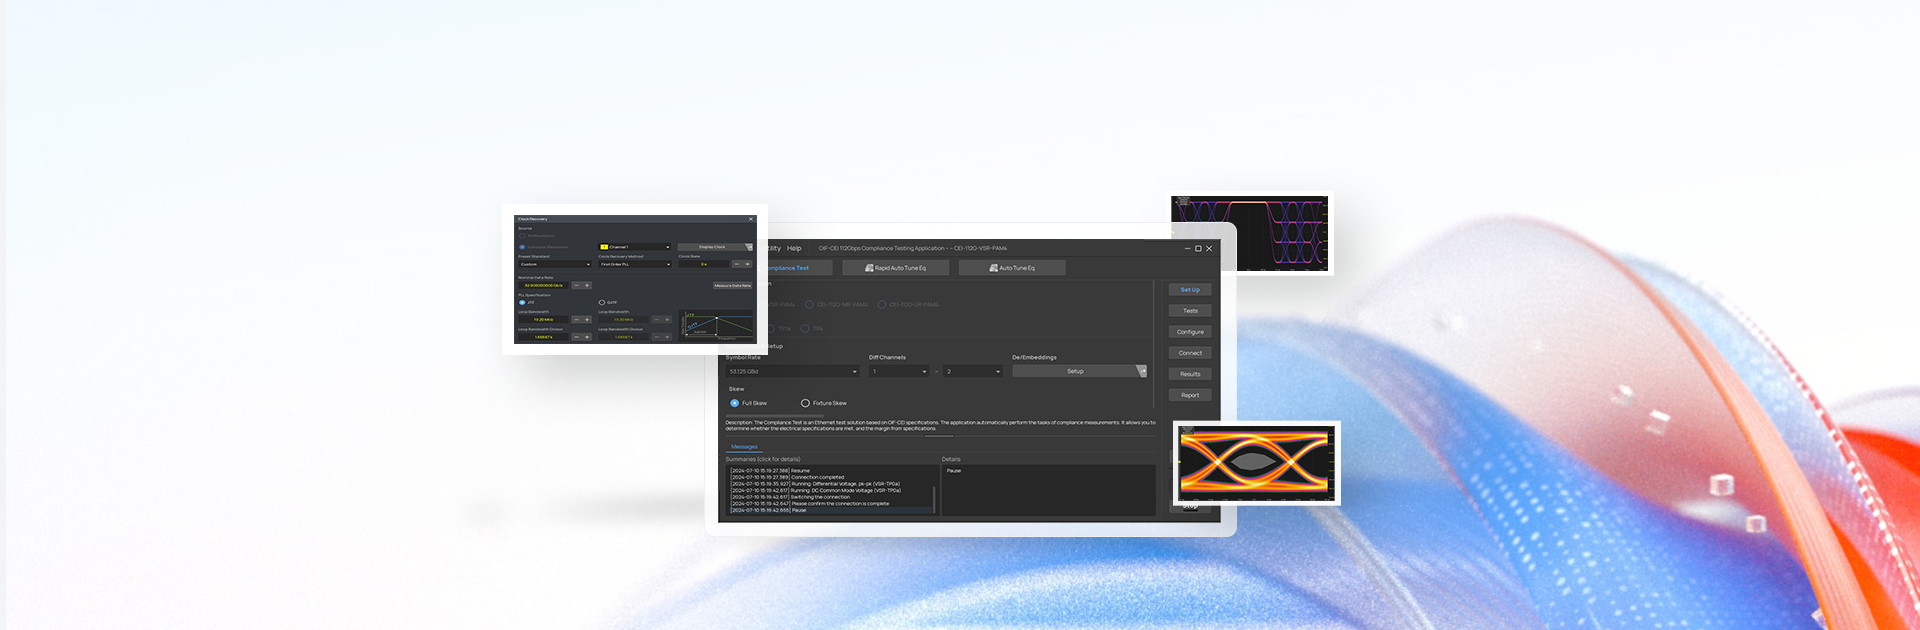The image size is (1920, 630).
Task: Select the first 'Resume' message row
Action: pos(830,471)
